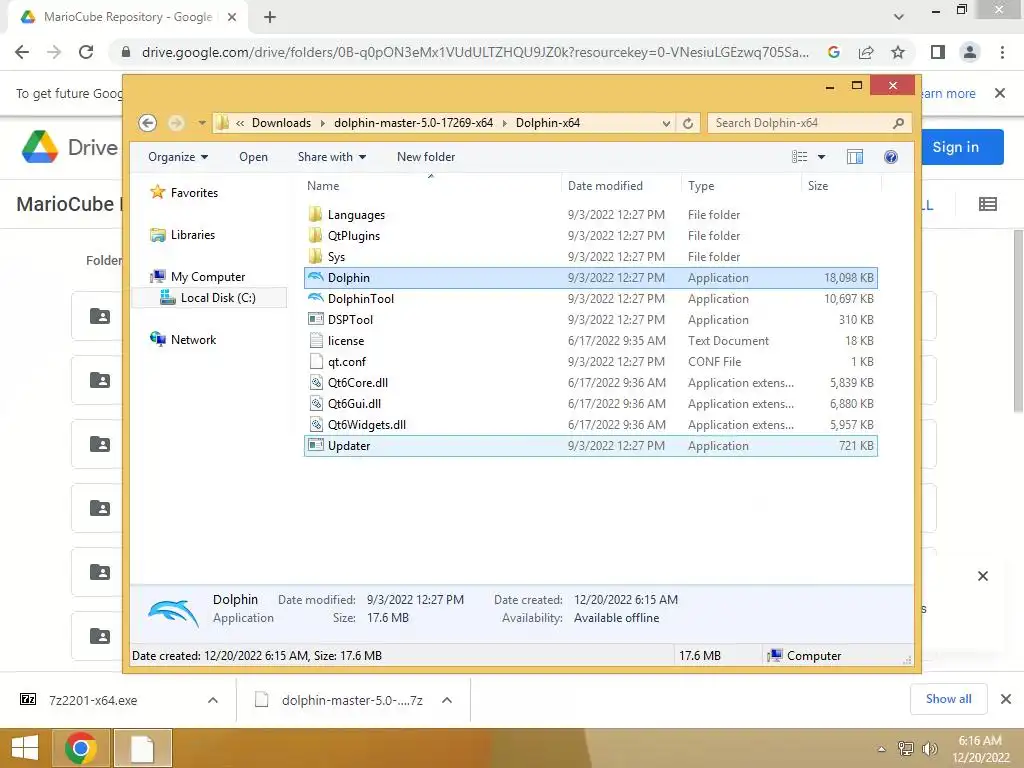This screenshot has height=768, width=1024.
Task: Sort by Type column header
Action: pos(741,185)
